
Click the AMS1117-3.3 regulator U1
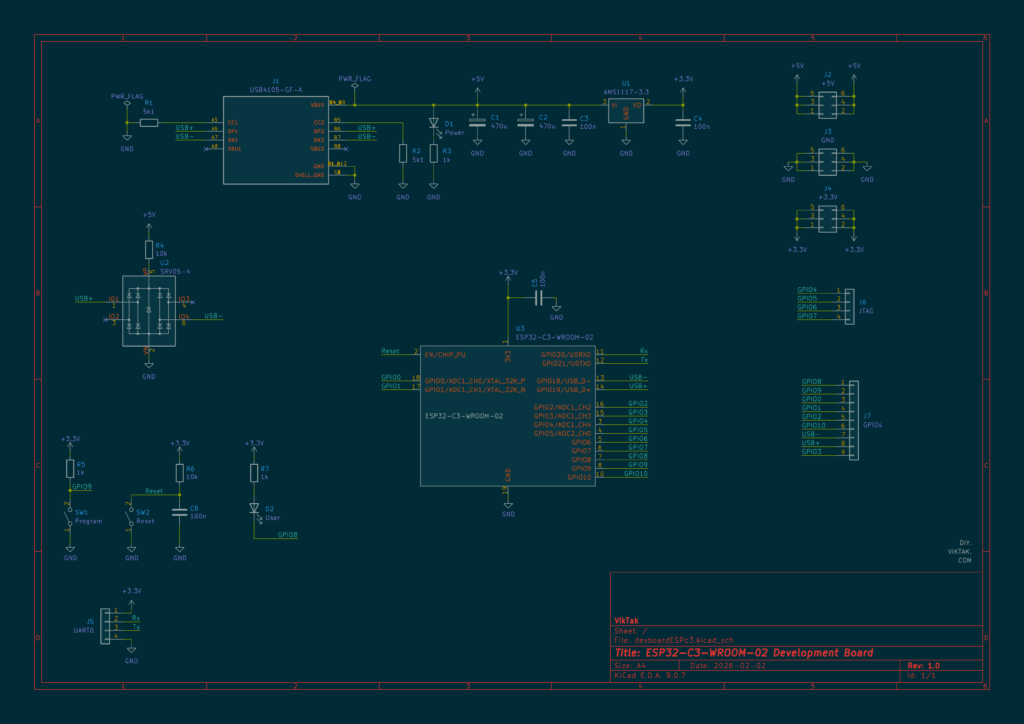click(625, 108)
